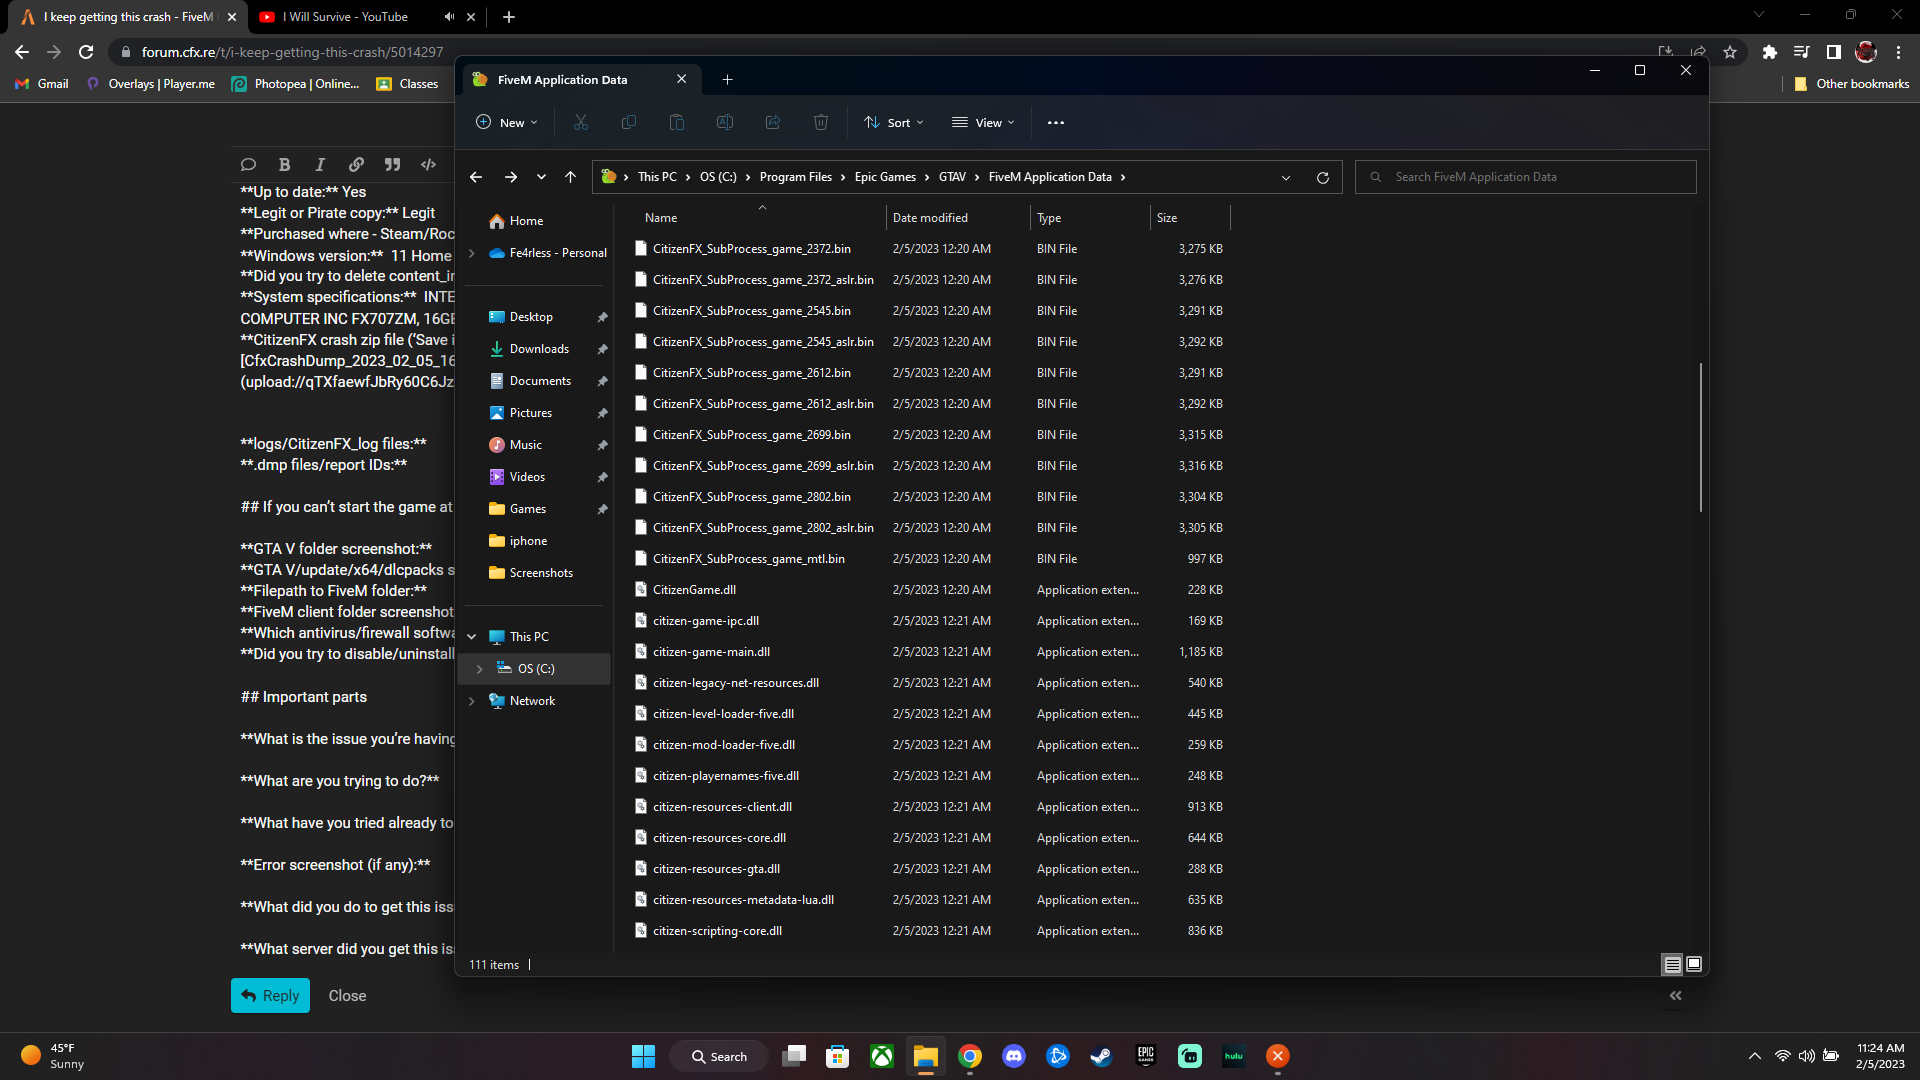Click Bold icon in forum editor

284,164
